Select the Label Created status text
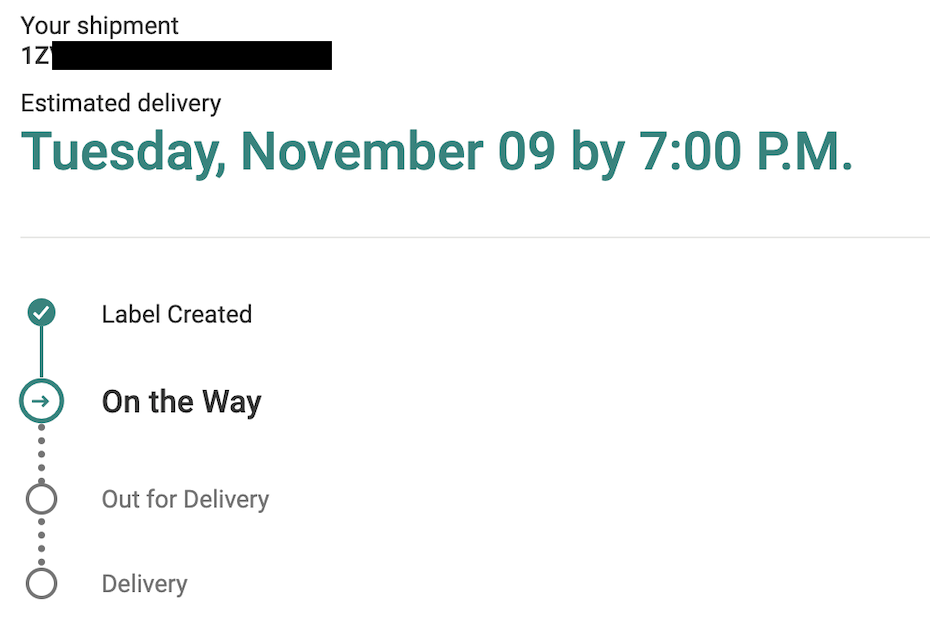 click(x=176, y=314)
